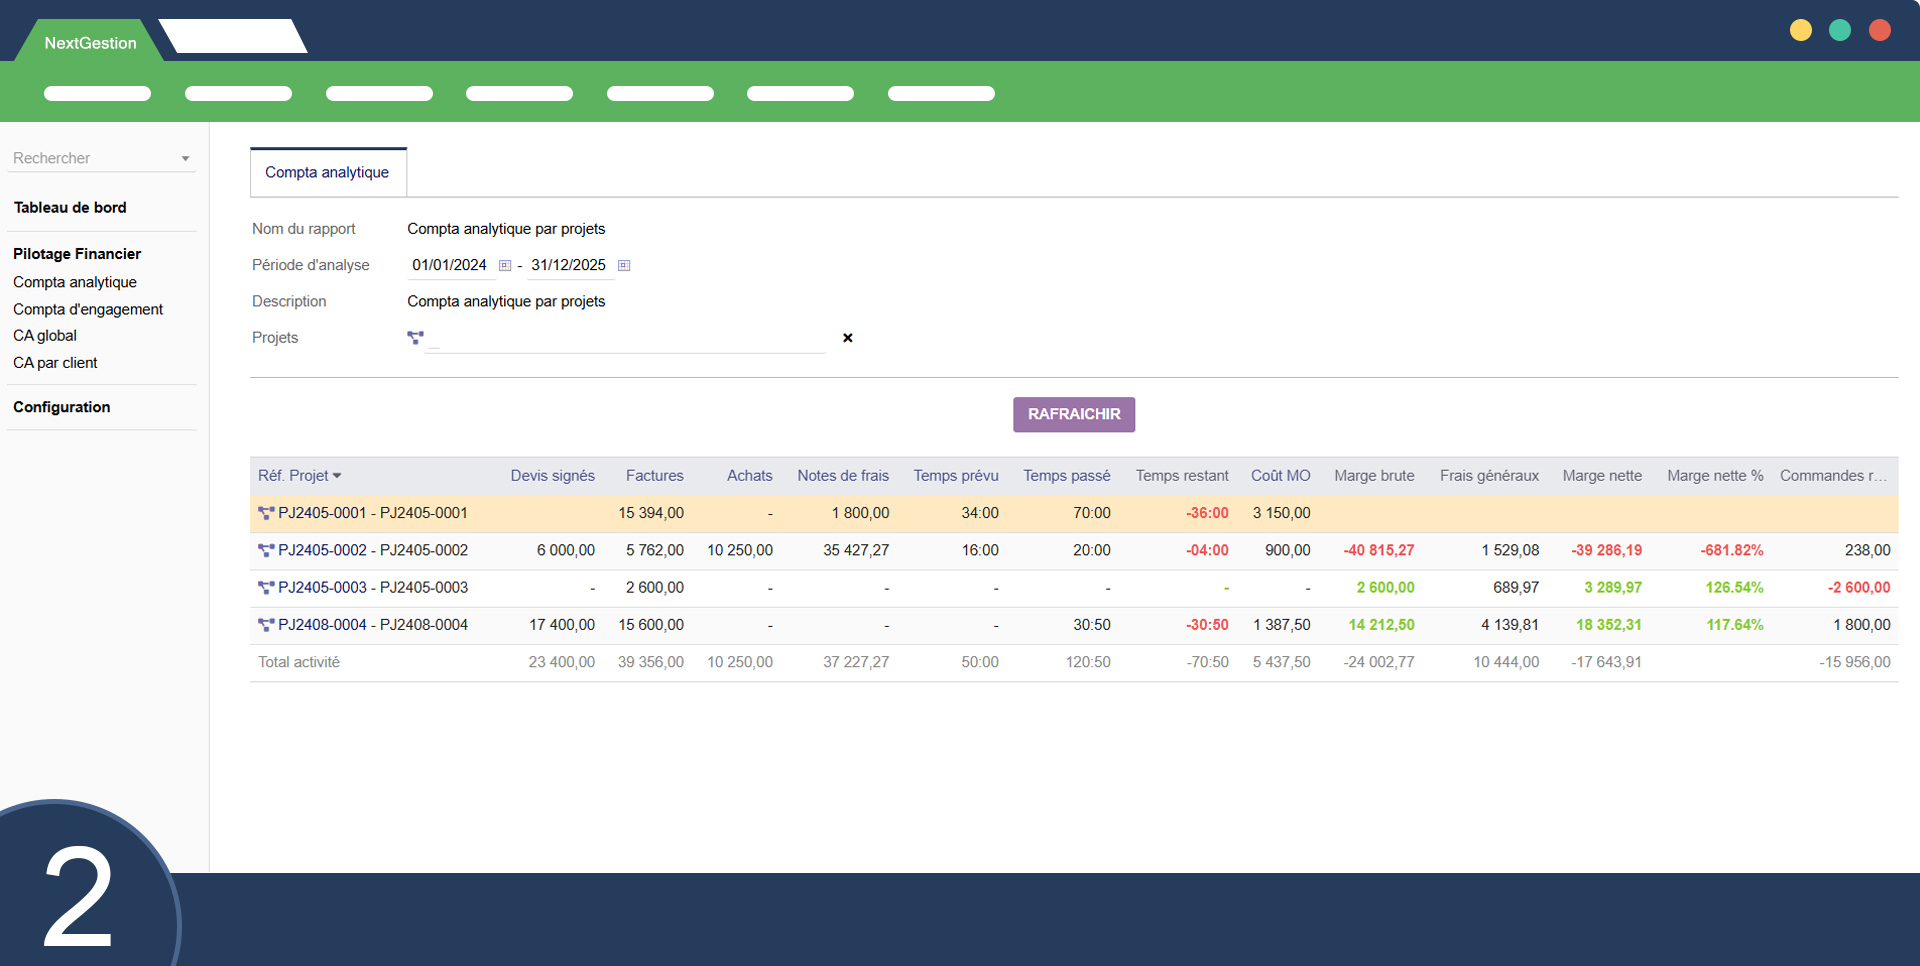The image size is (1920, 966).
Task: Click the project icon for PJ2405-0001 row
Action: [x=266, y=513]
